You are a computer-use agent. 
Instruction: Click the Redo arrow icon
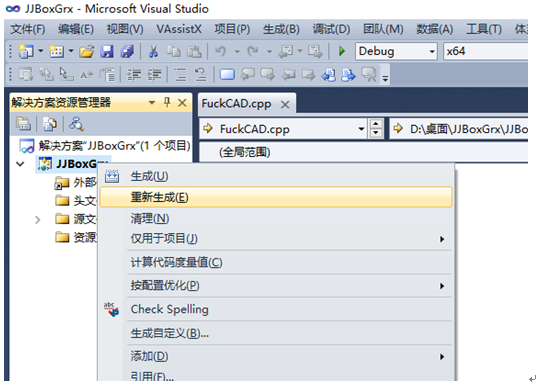point(253,51)
